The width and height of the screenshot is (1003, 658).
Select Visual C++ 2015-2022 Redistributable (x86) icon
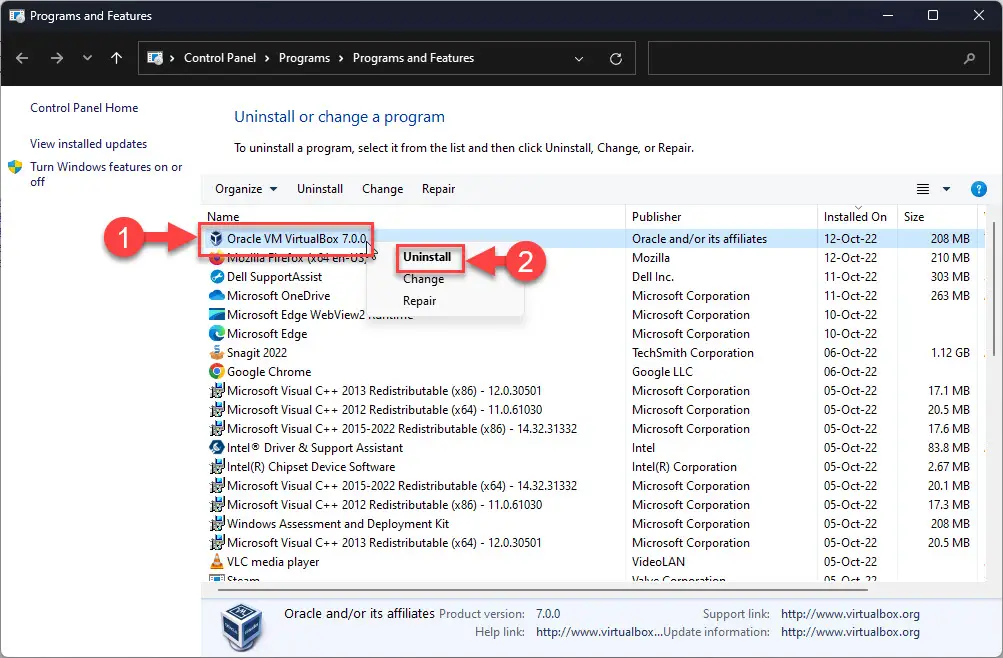[217, 428]
